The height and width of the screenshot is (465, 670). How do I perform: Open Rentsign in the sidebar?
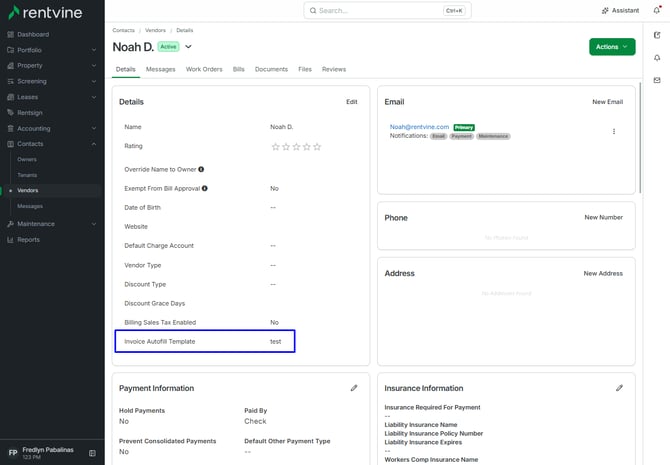[29, 113]
